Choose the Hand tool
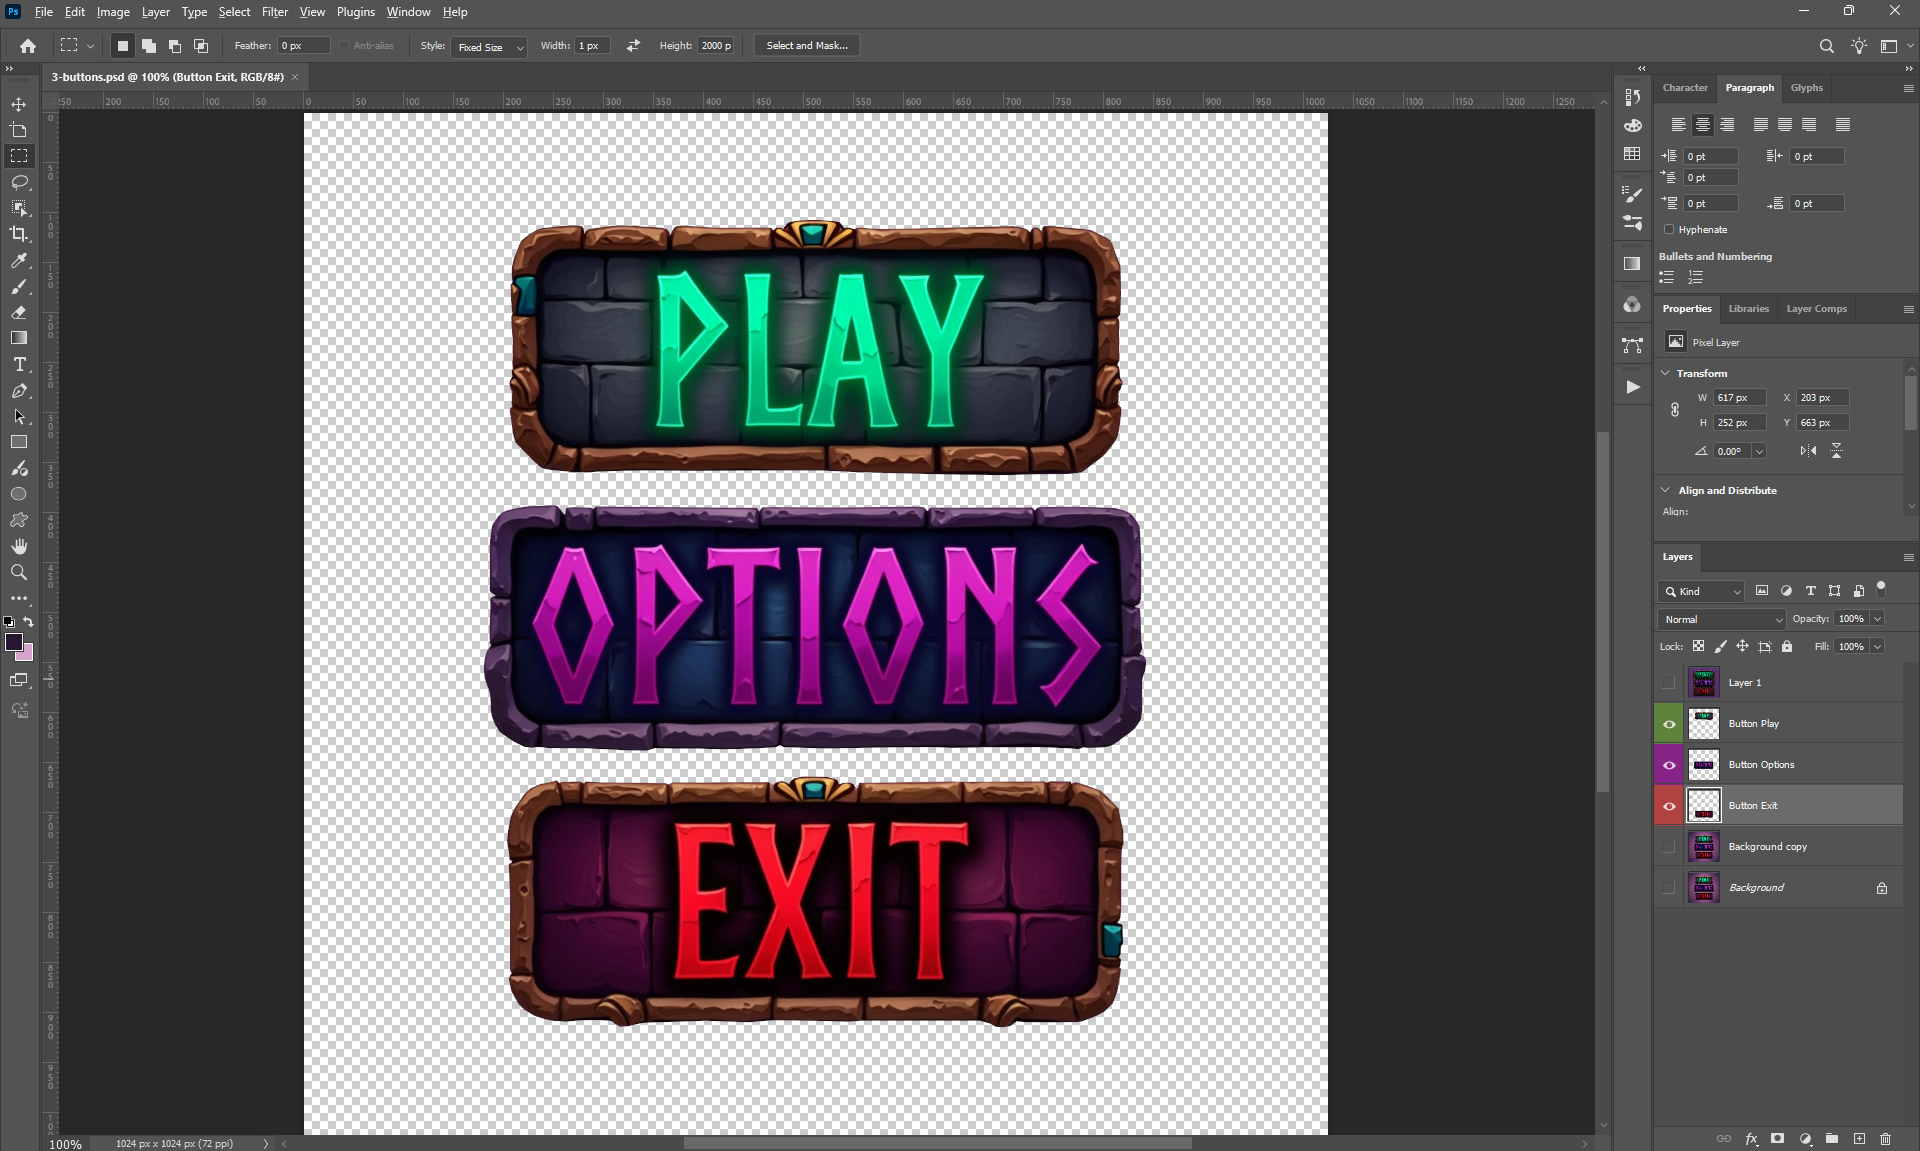Image resolution: width=1920 pixels, height=1151 pixels. 19,546
